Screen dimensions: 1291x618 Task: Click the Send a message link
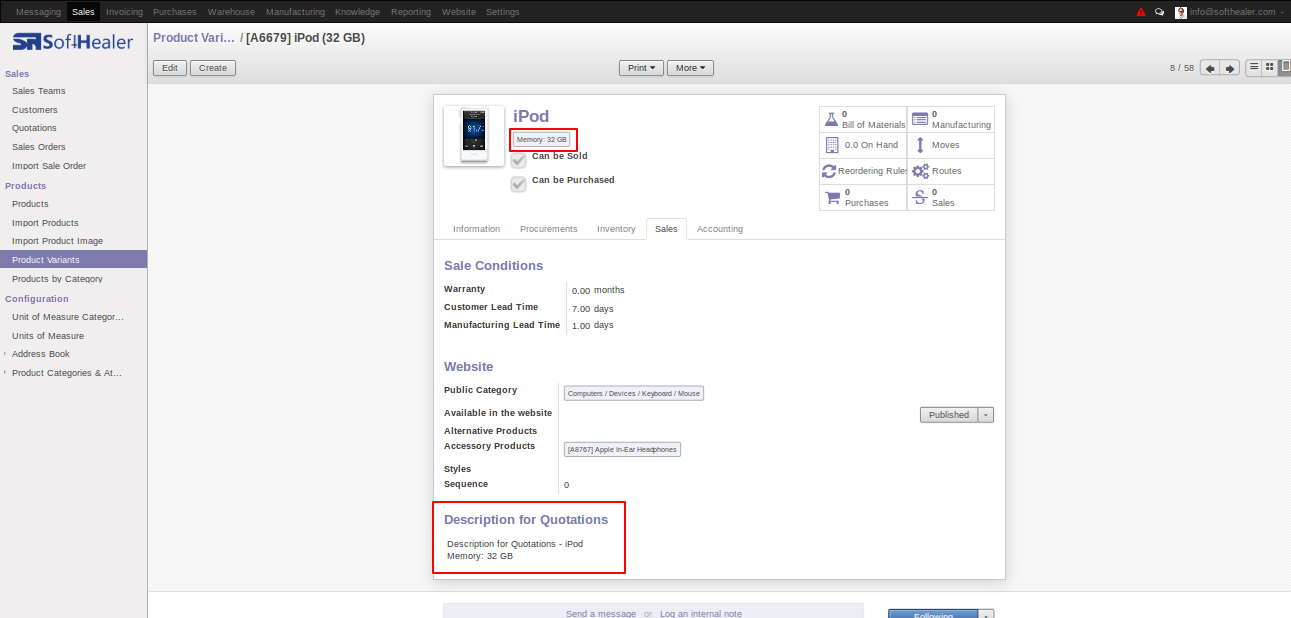pos(601,614)
